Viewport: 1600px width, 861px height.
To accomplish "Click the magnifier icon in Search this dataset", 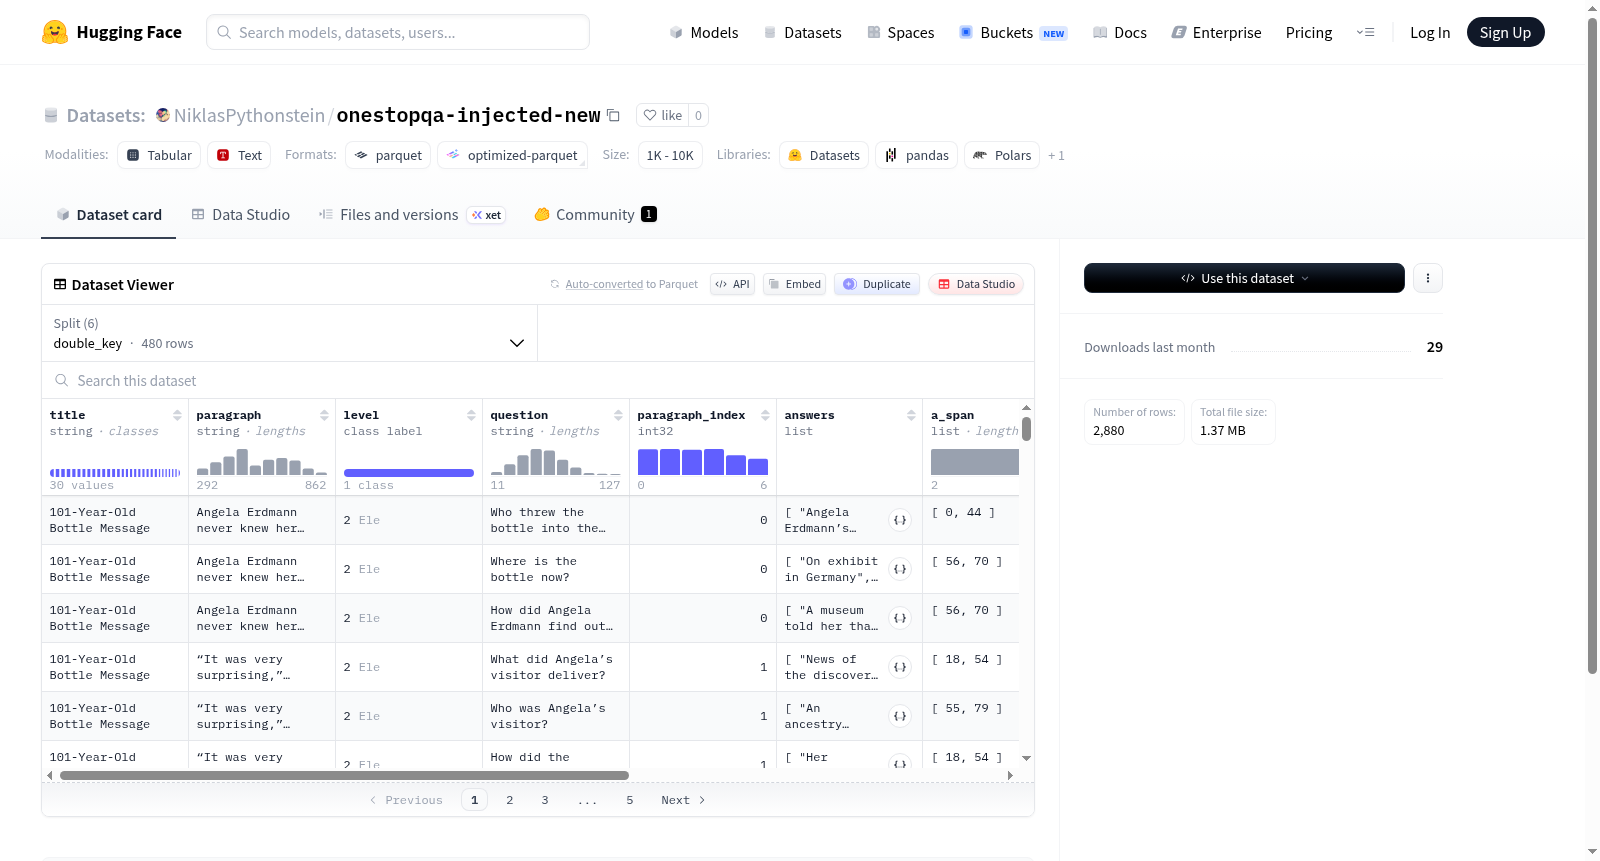I will pos(62,380).
